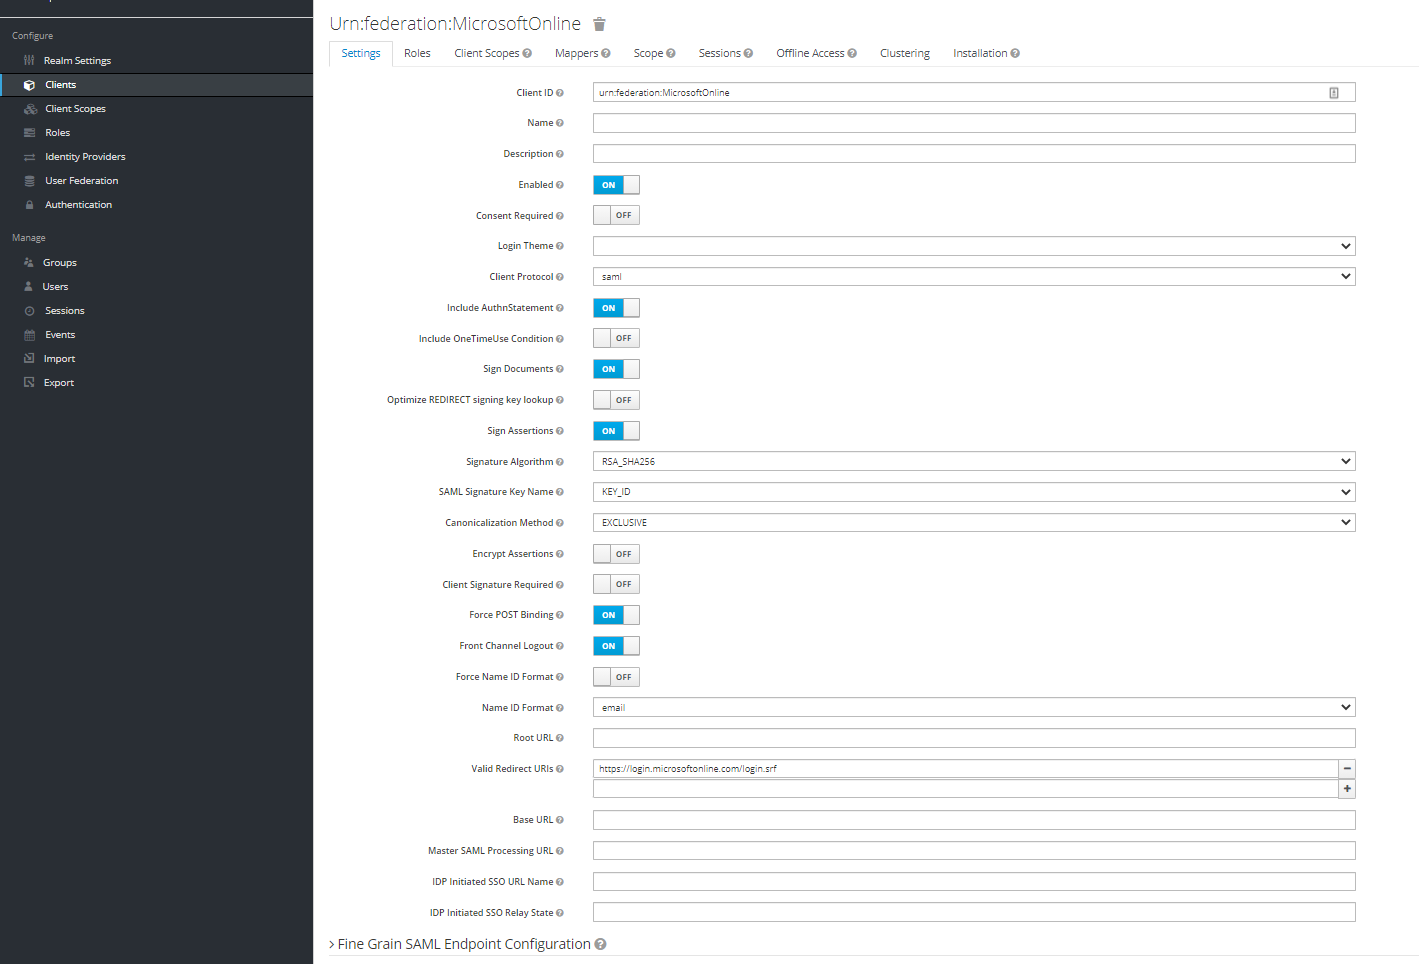Open the Users page from Manage section
The height and width of the screenshot is (964, 1419).
tap(55, 287)
